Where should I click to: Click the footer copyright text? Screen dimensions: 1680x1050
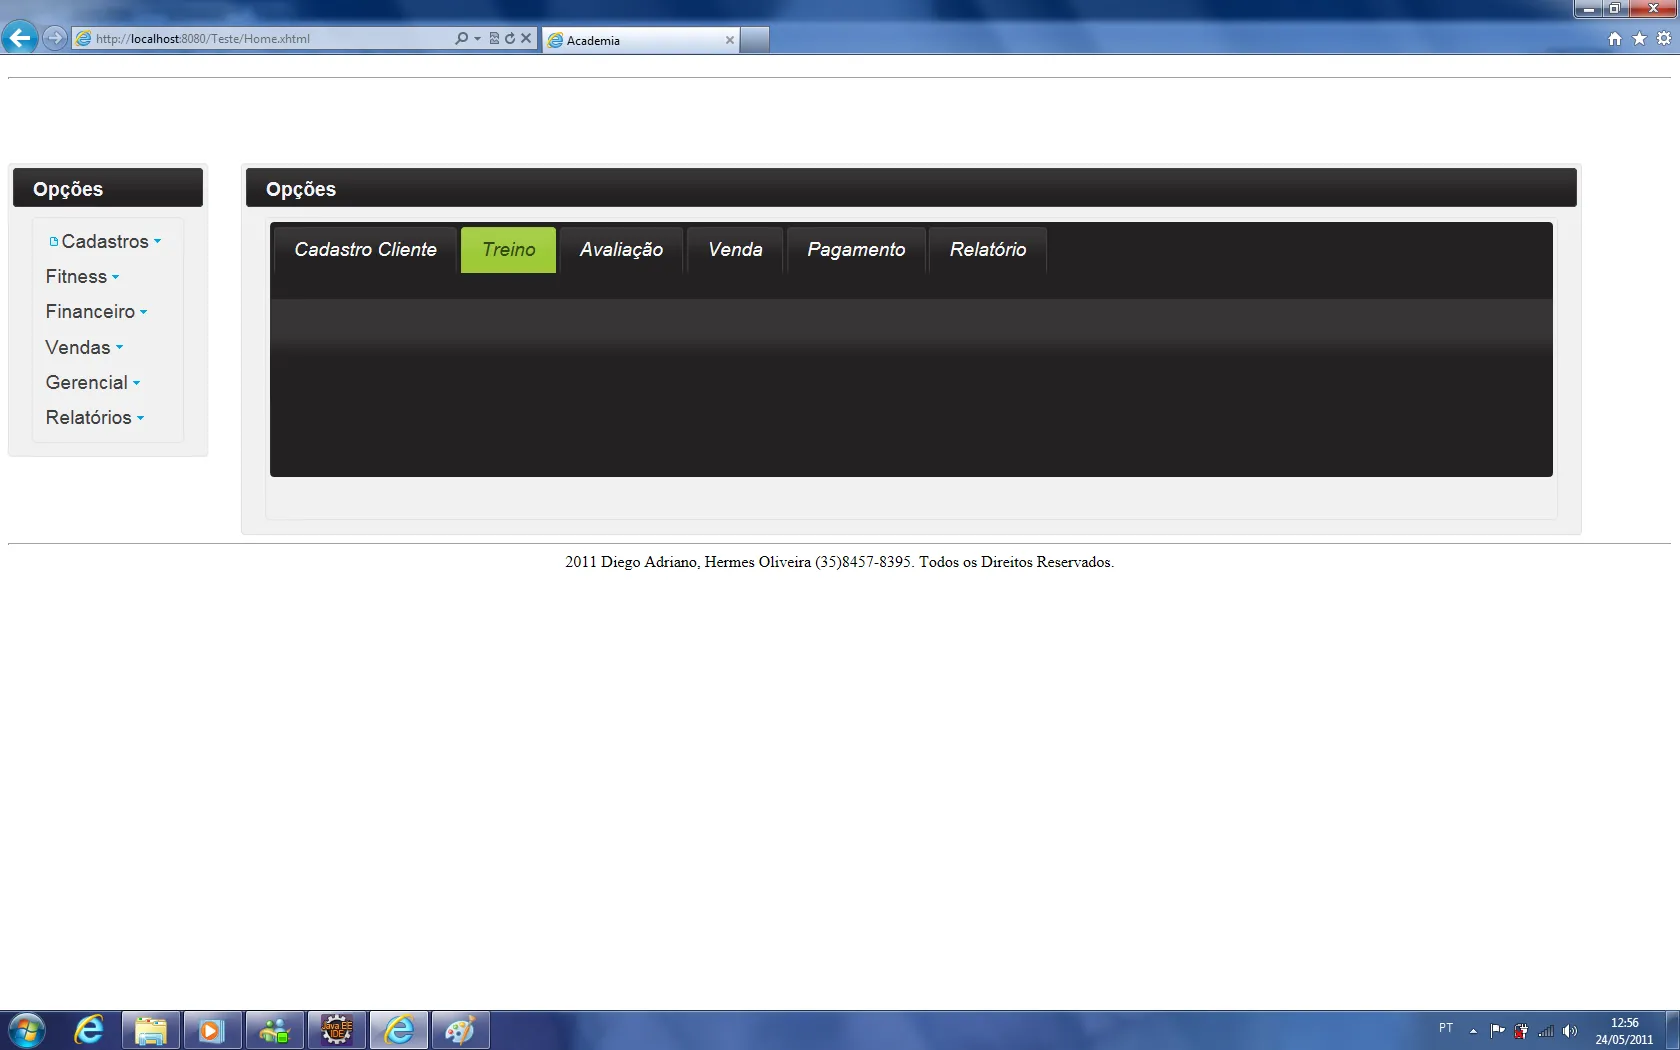839,562
